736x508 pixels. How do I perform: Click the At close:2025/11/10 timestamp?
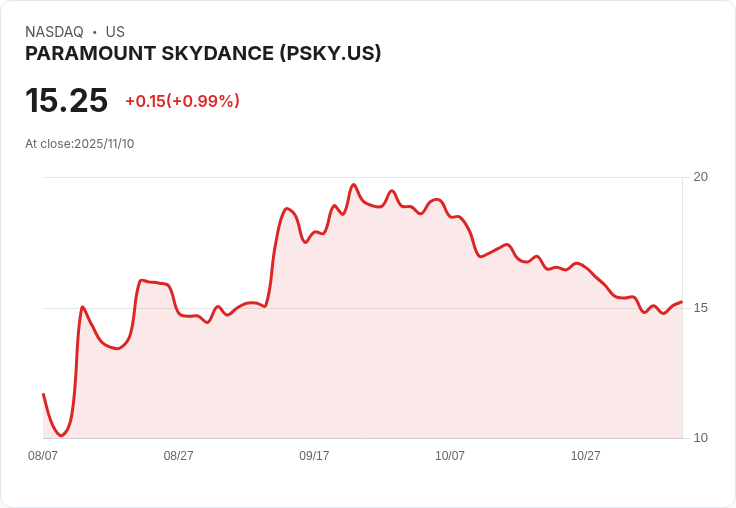coord(79,144)
